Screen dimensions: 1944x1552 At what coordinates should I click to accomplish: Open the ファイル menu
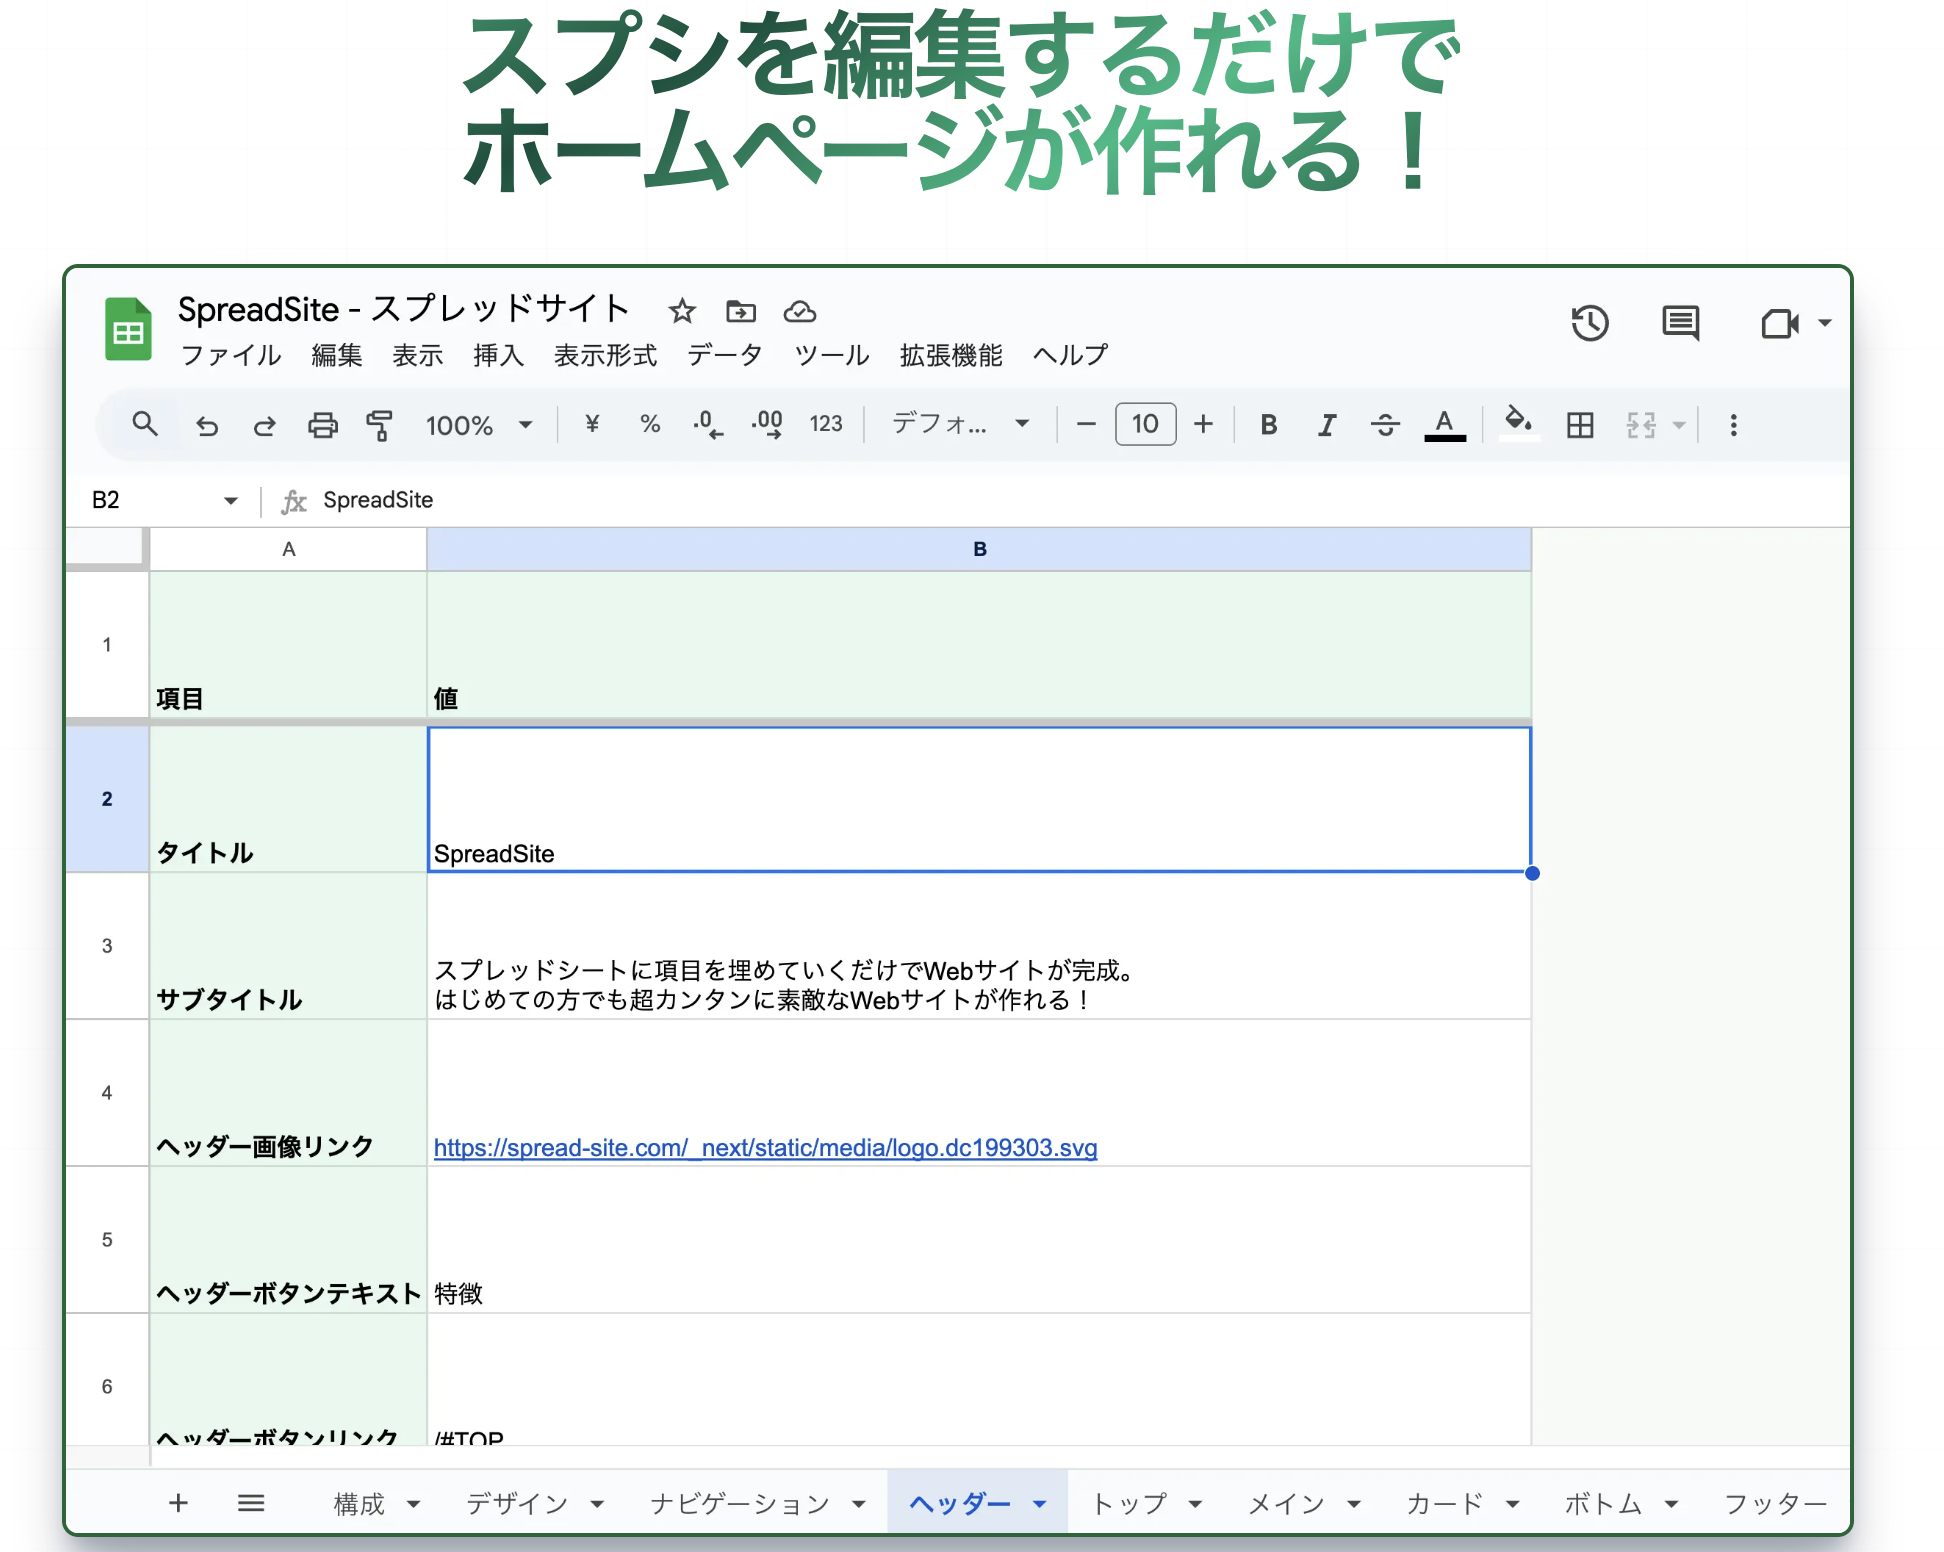point(231,355)
